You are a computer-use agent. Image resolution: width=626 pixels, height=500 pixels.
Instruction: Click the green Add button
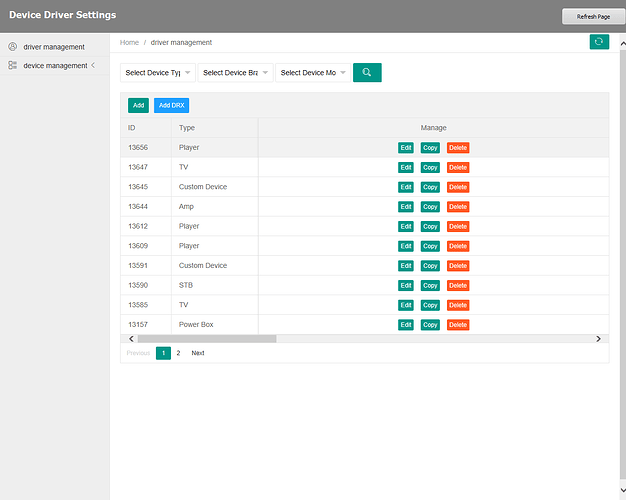coord(138,105)
